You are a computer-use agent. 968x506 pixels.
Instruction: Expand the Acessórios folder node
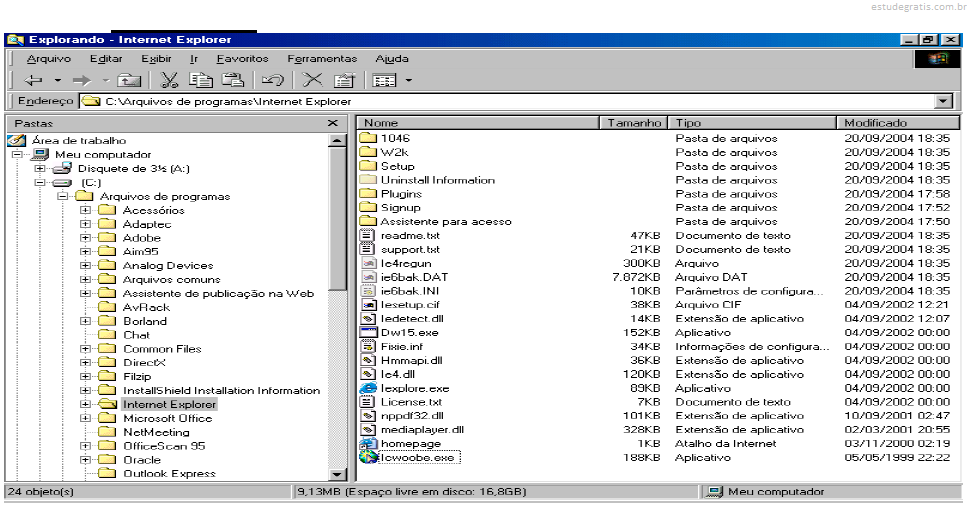pyautogui.click(x=86, y=210)
